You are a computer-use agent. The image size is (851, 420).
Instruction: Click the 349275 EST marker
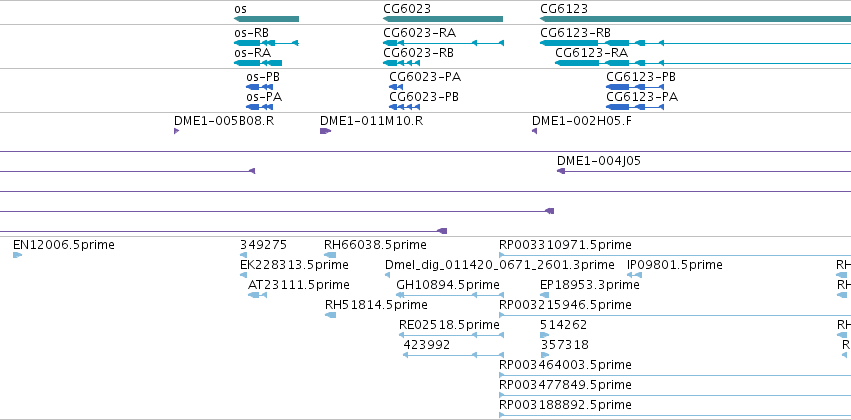click(x=243, y=255)
